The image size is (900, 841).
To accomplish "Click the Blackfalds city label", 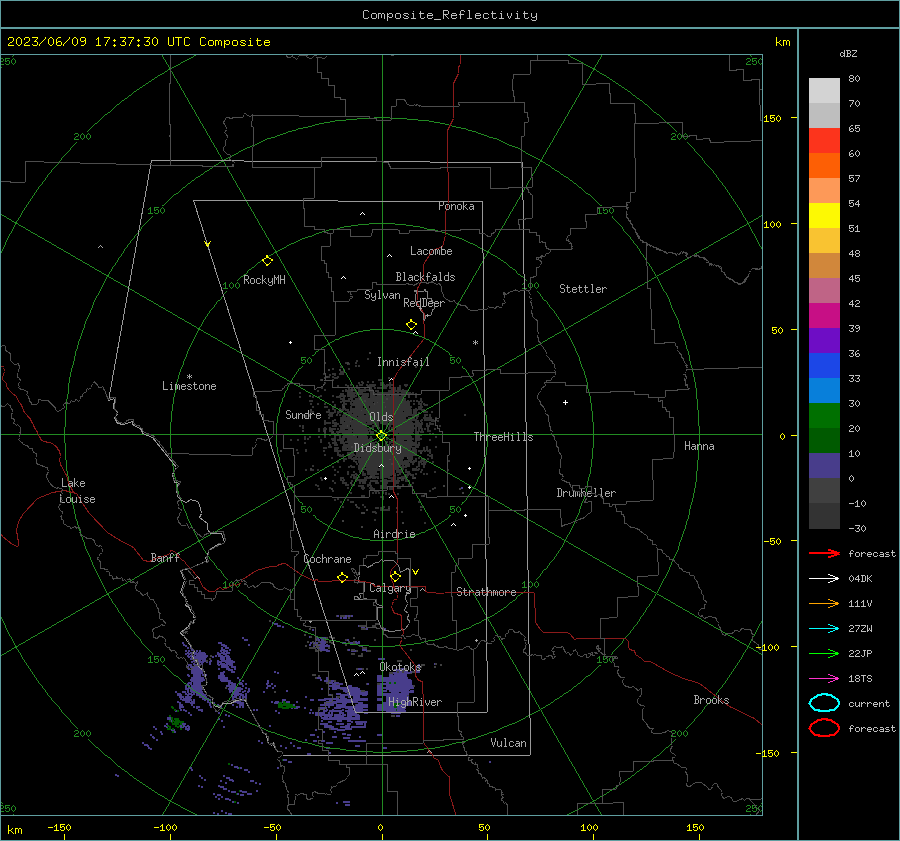I will pos(425,277).
